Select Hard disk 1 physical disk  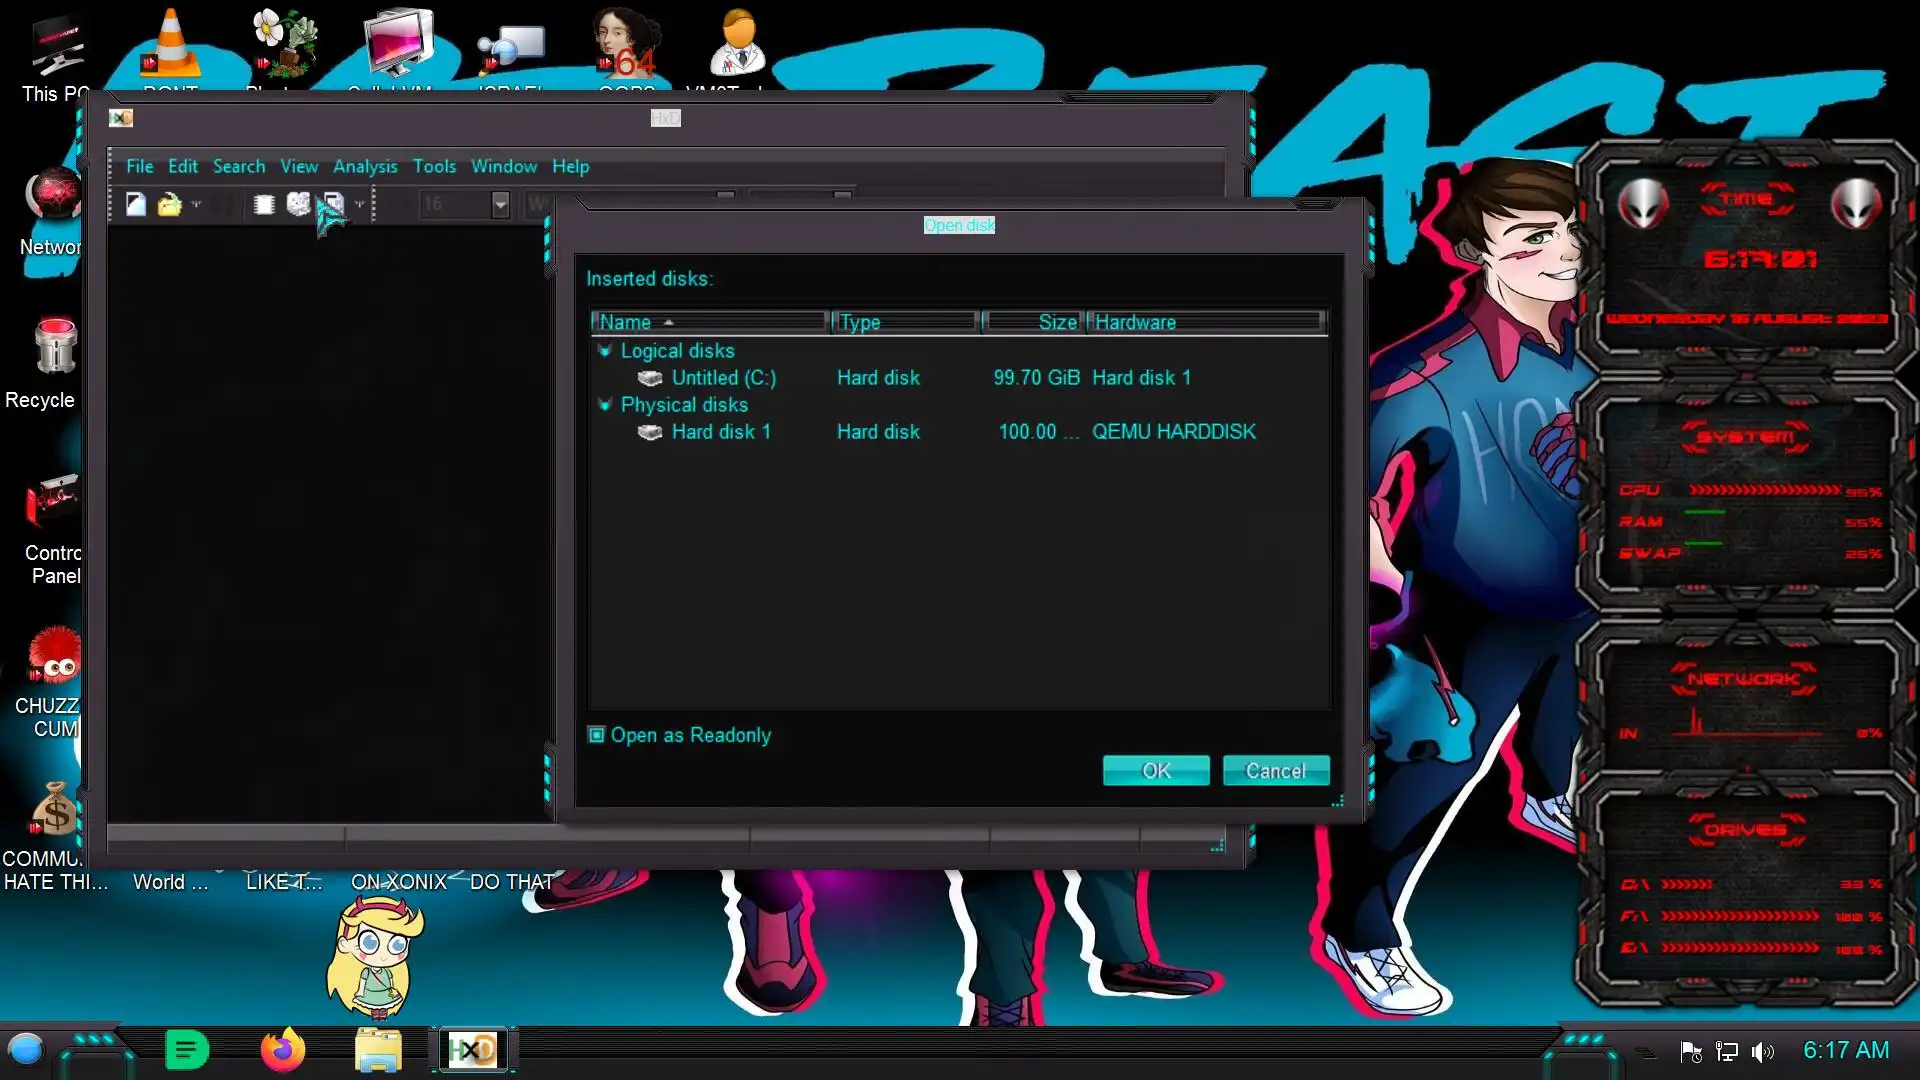(x=720, y=432)
